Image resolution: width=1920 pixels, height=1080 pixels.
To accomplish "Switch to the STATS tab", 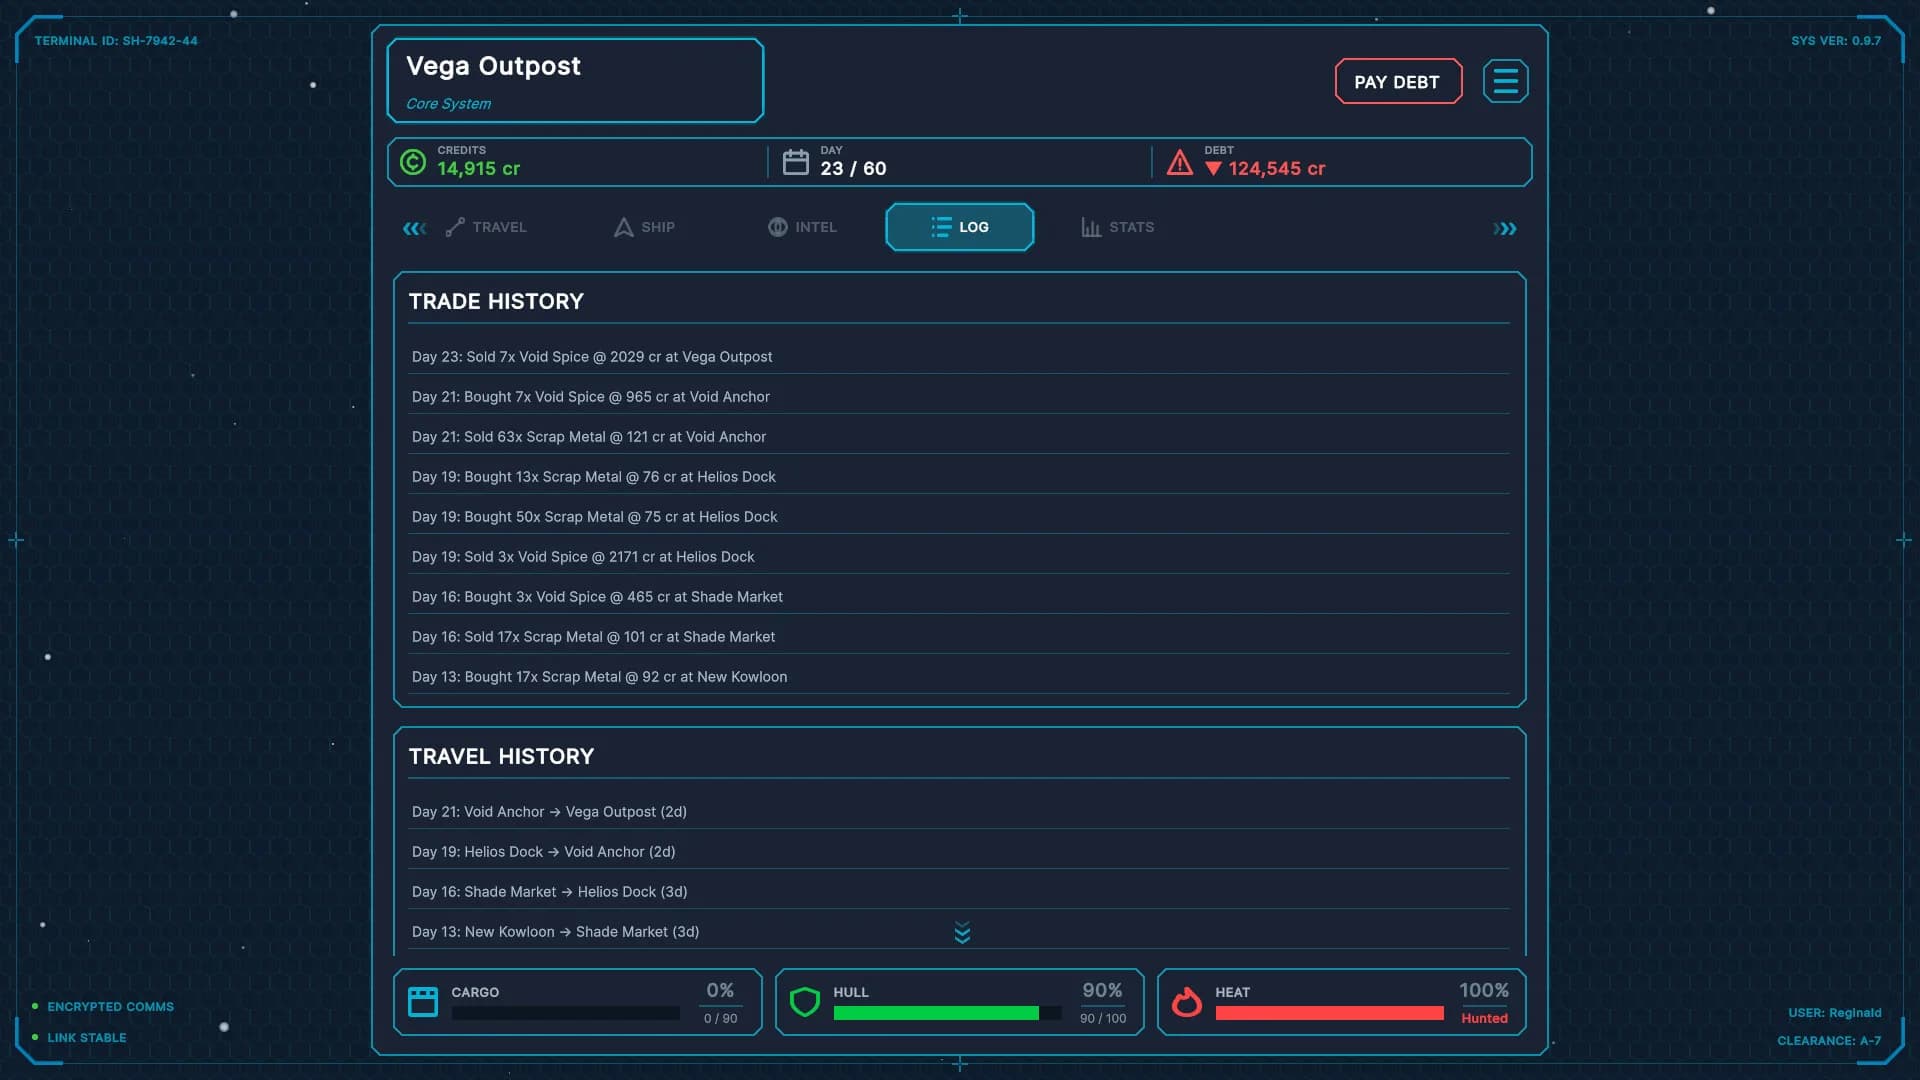I will coord(1118,227).
